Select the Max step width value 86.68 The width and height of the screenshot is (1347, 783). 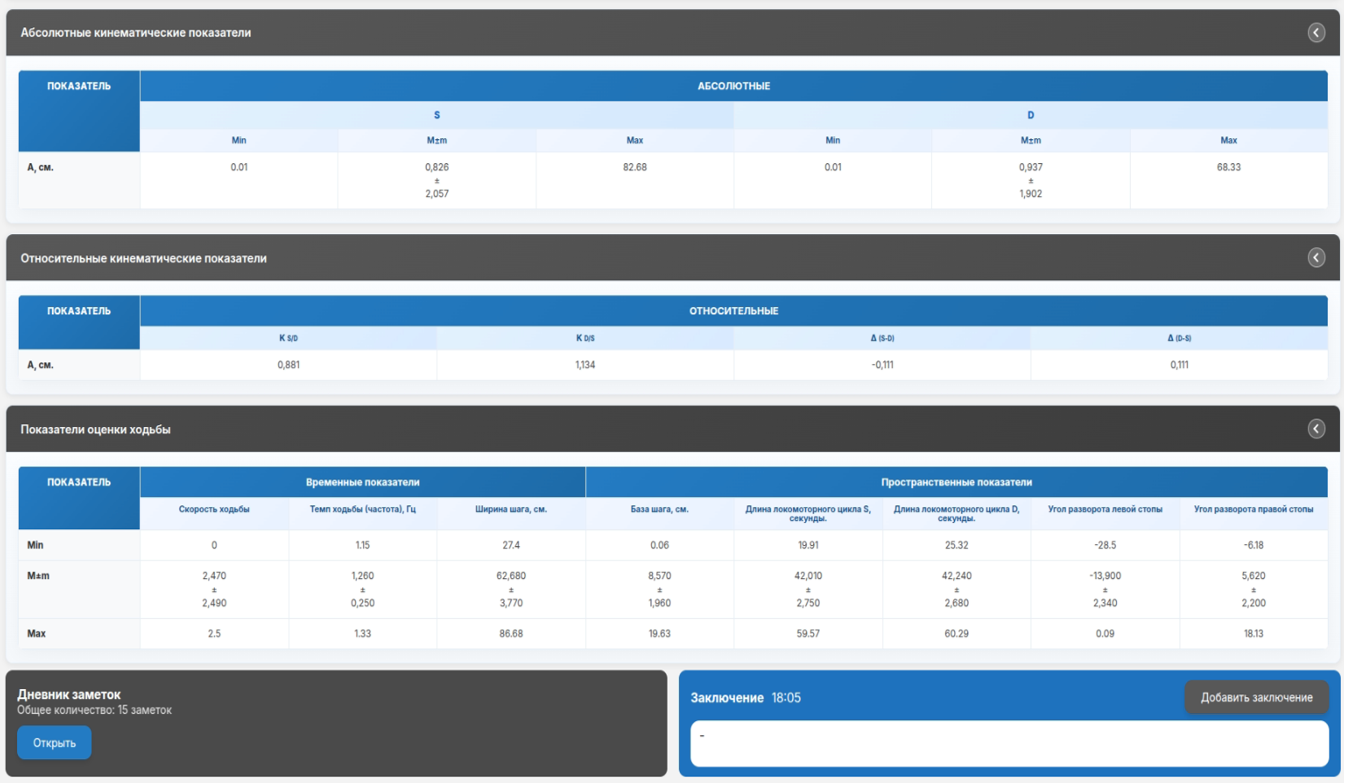click(x=511, y=633)
